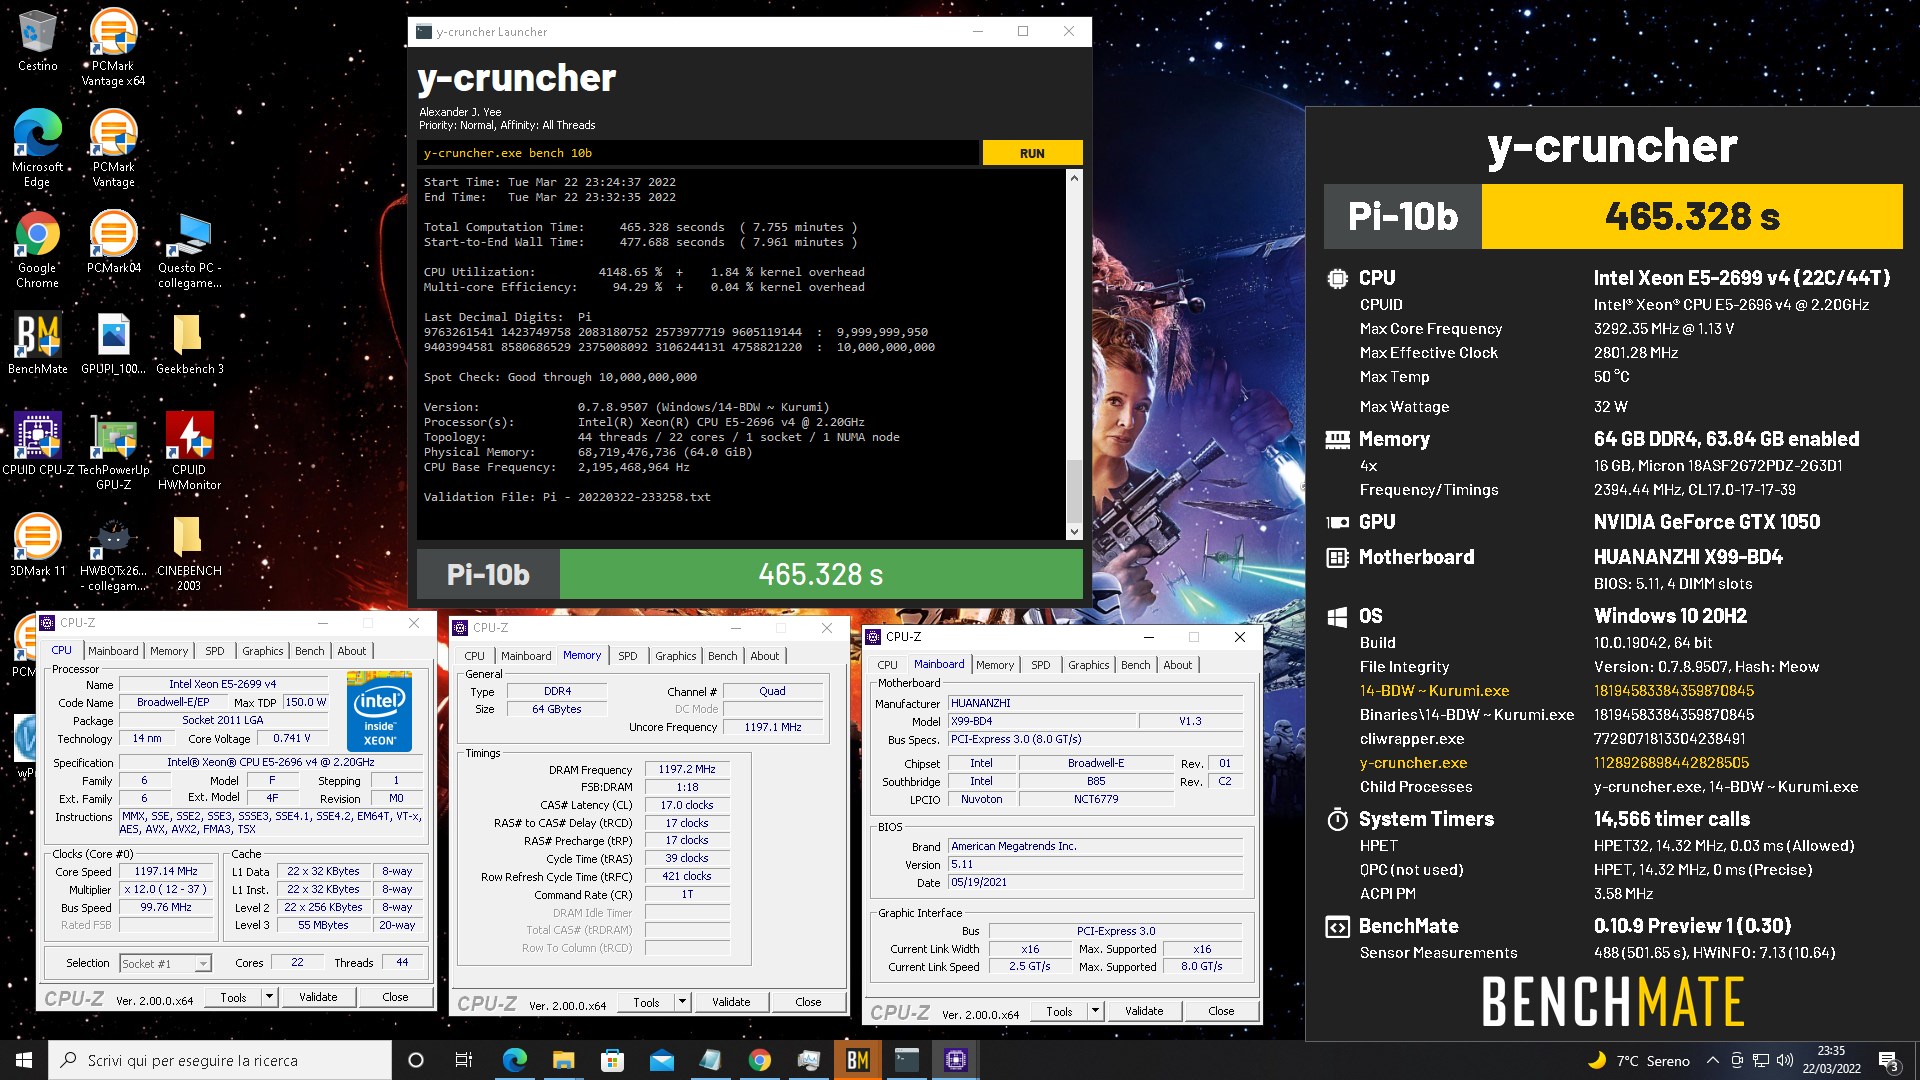The image size is (1920, 1080).
Task: Open the Cestino recycle bin icon
Action: (x=37, y=40)
